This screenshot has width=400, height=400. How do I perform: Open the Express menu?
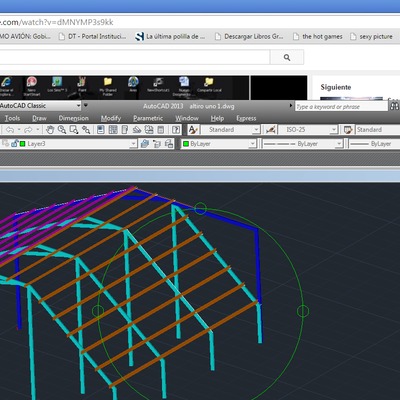(246, 118)
